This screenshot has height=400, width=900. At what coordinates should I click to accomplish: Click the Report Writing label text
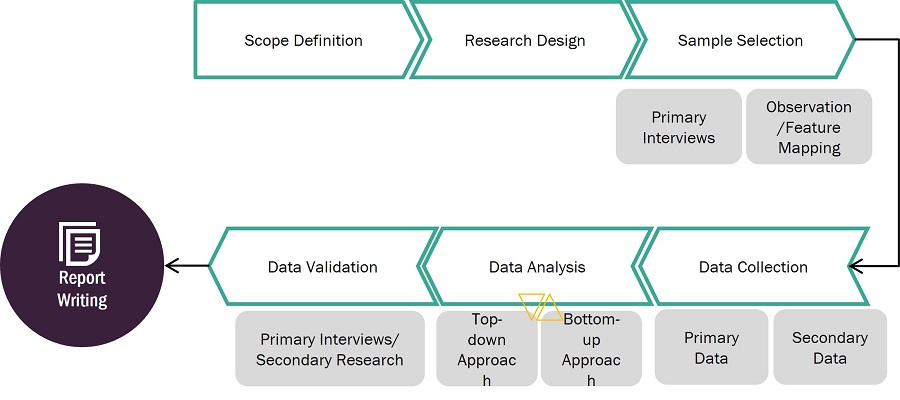point(81,289)
